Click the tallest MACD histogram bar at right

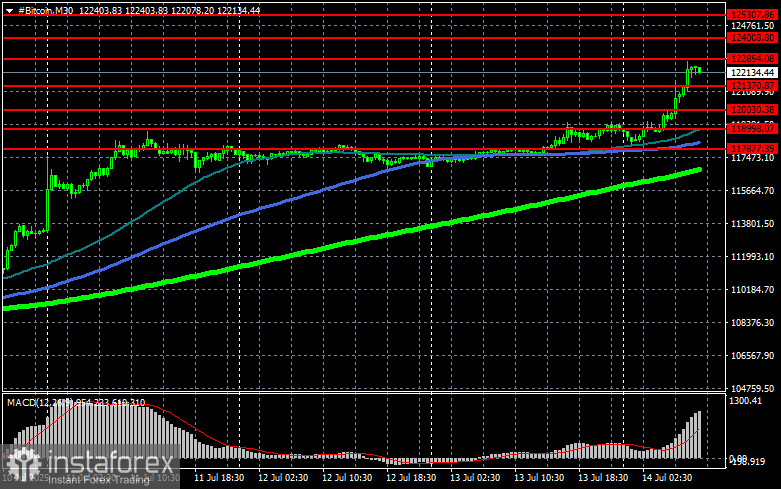tap(699, 435)
